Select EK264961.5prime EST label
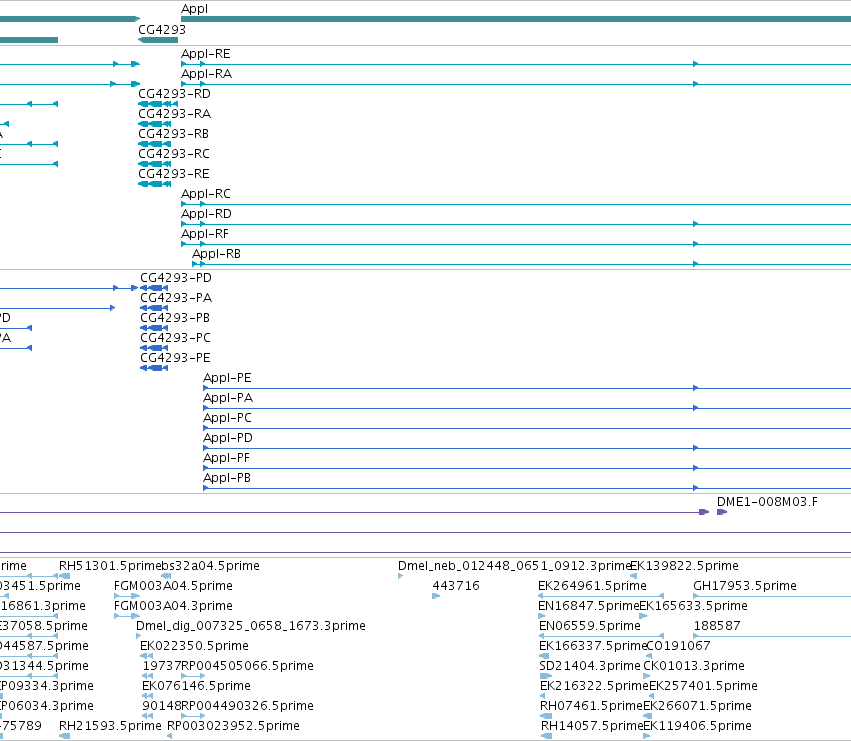Image resolution: width=851 pixels, height=741 pixels. [592, 586]
